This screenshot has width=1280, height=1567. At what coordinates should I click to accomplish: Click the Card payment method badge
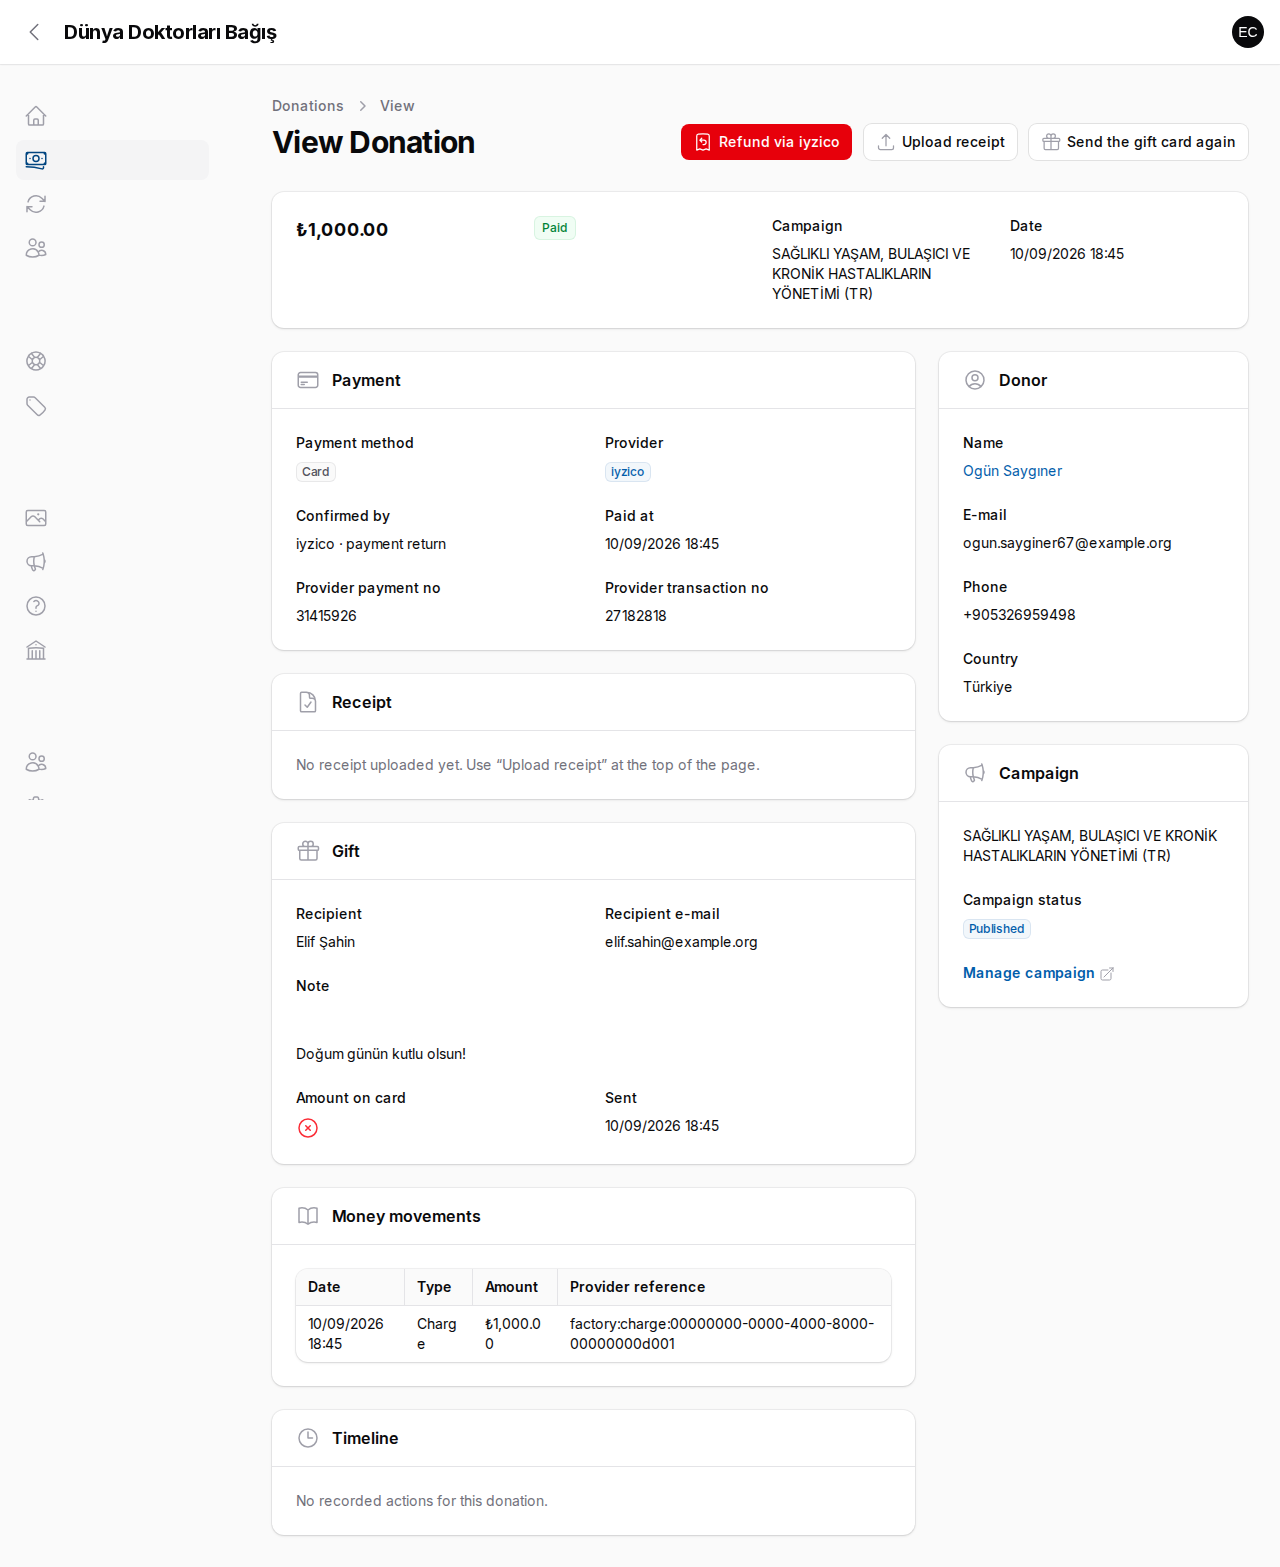[315, 472]
